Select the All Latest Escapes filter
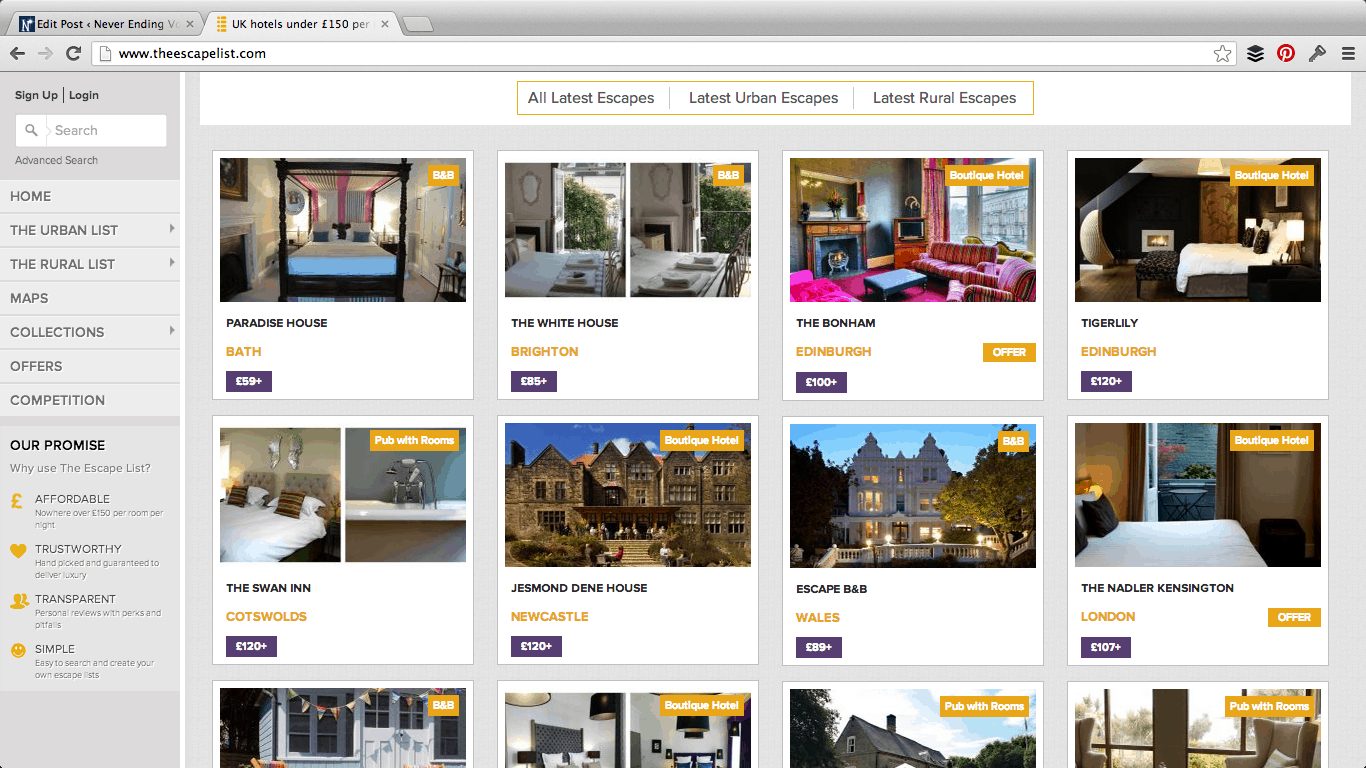This screenshot has height=768, width=1366. click(x=591, y=98)
